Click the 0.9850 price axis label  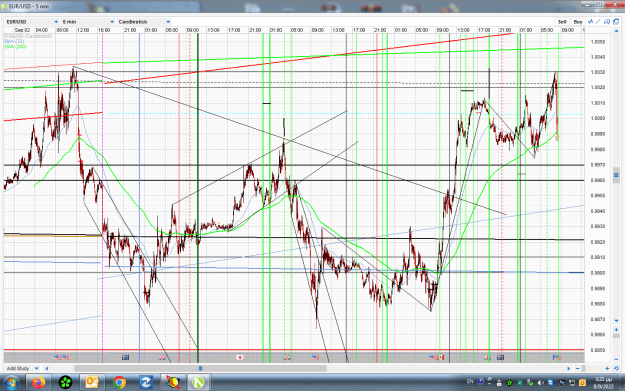(x=598, y=350)
